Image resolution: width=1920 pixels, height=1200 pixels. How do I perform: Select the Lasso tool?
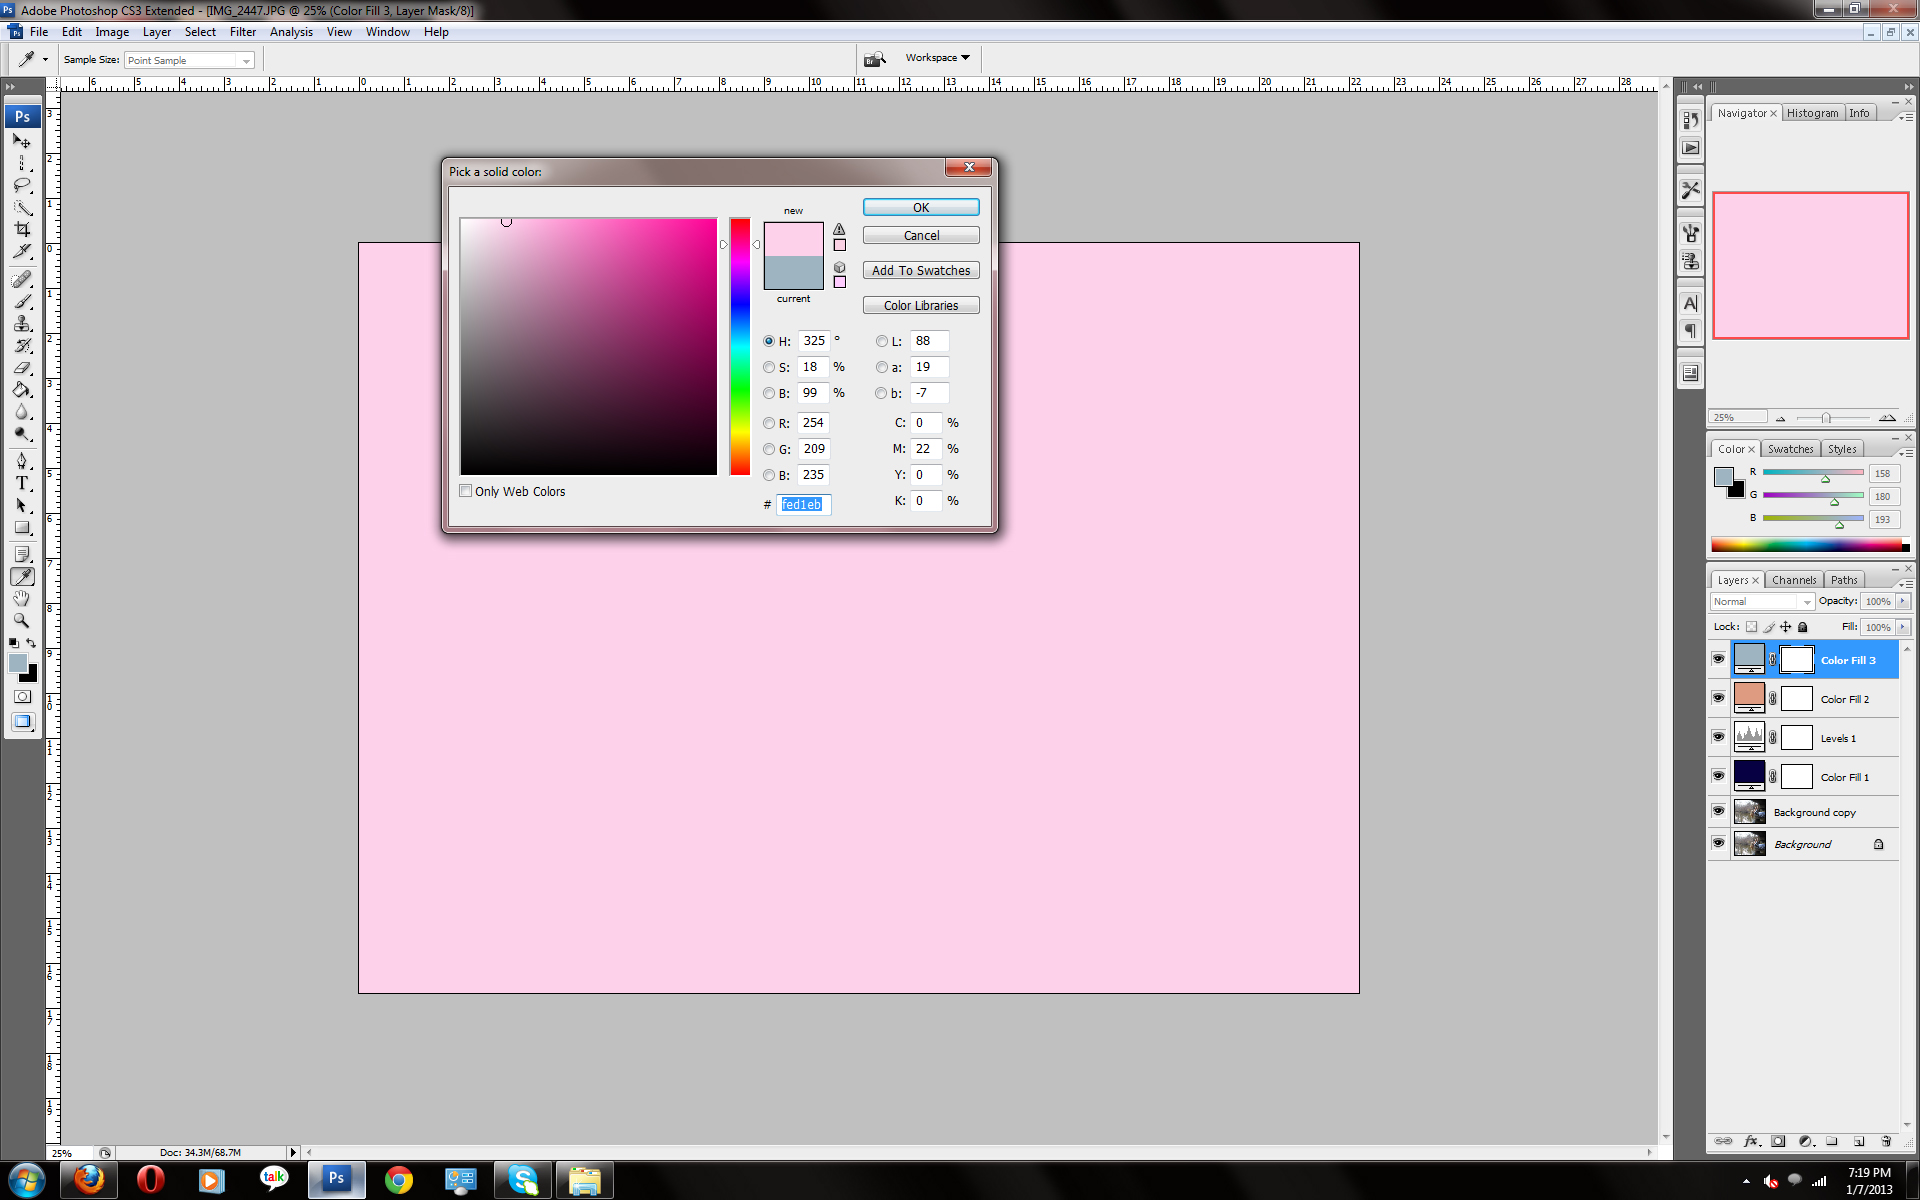click(22, 185)
